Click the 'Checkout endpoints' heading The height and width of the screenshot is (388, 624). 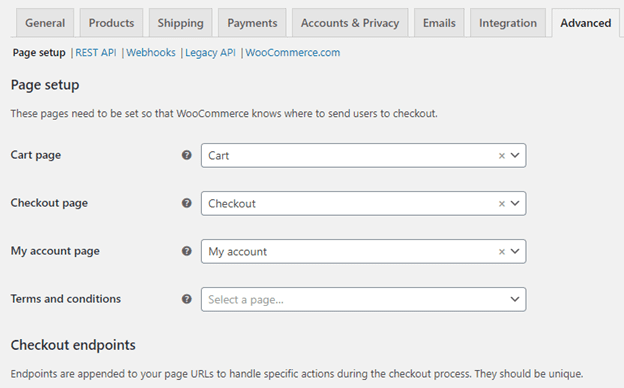click(73, 345)
